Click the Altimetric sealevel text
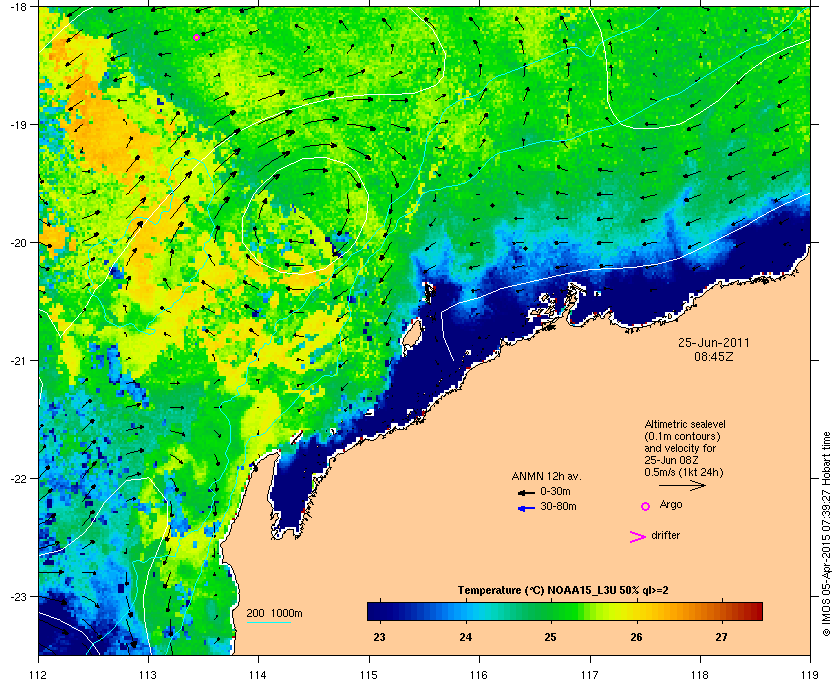The image size is (840, 680). (685, 424)
